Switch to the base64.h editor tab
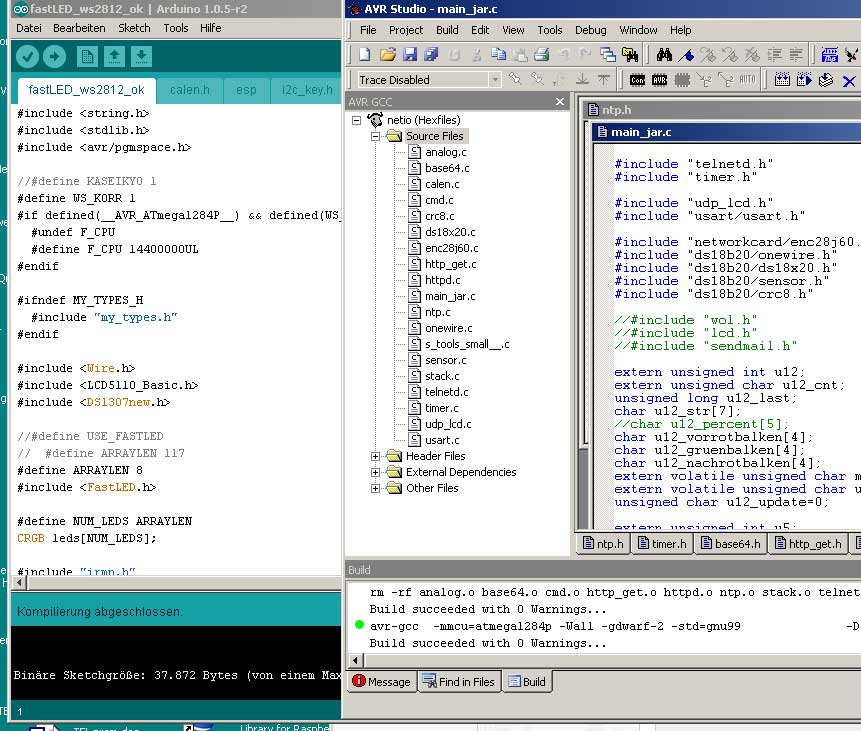 [x=731, y=544]
